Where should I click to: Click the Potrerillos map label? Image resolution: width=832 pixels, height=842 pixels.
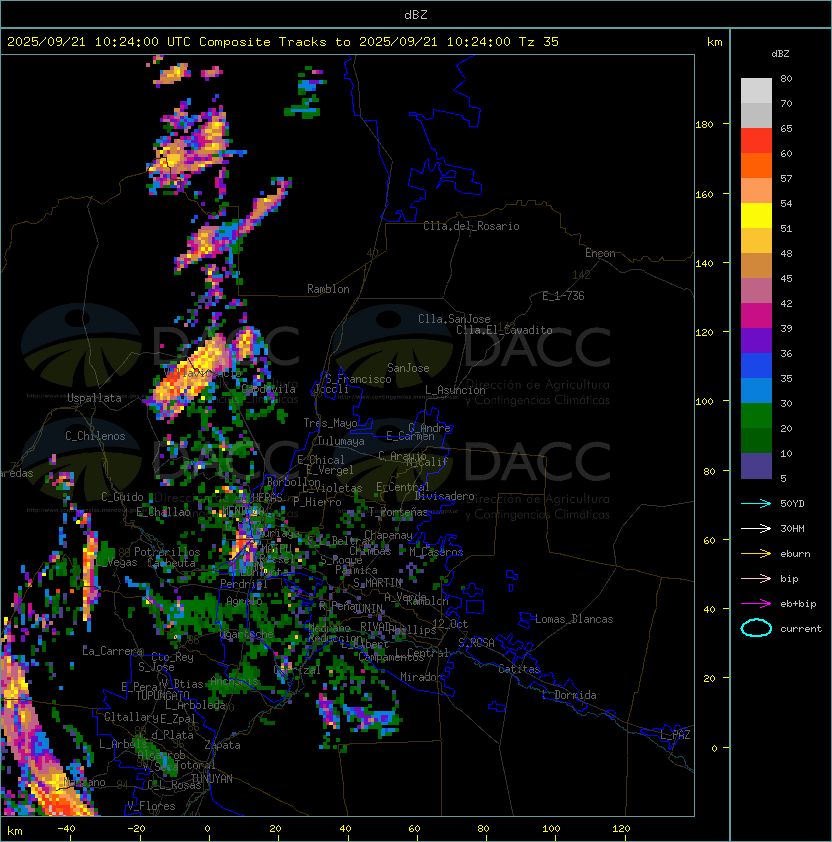[167, 552]
